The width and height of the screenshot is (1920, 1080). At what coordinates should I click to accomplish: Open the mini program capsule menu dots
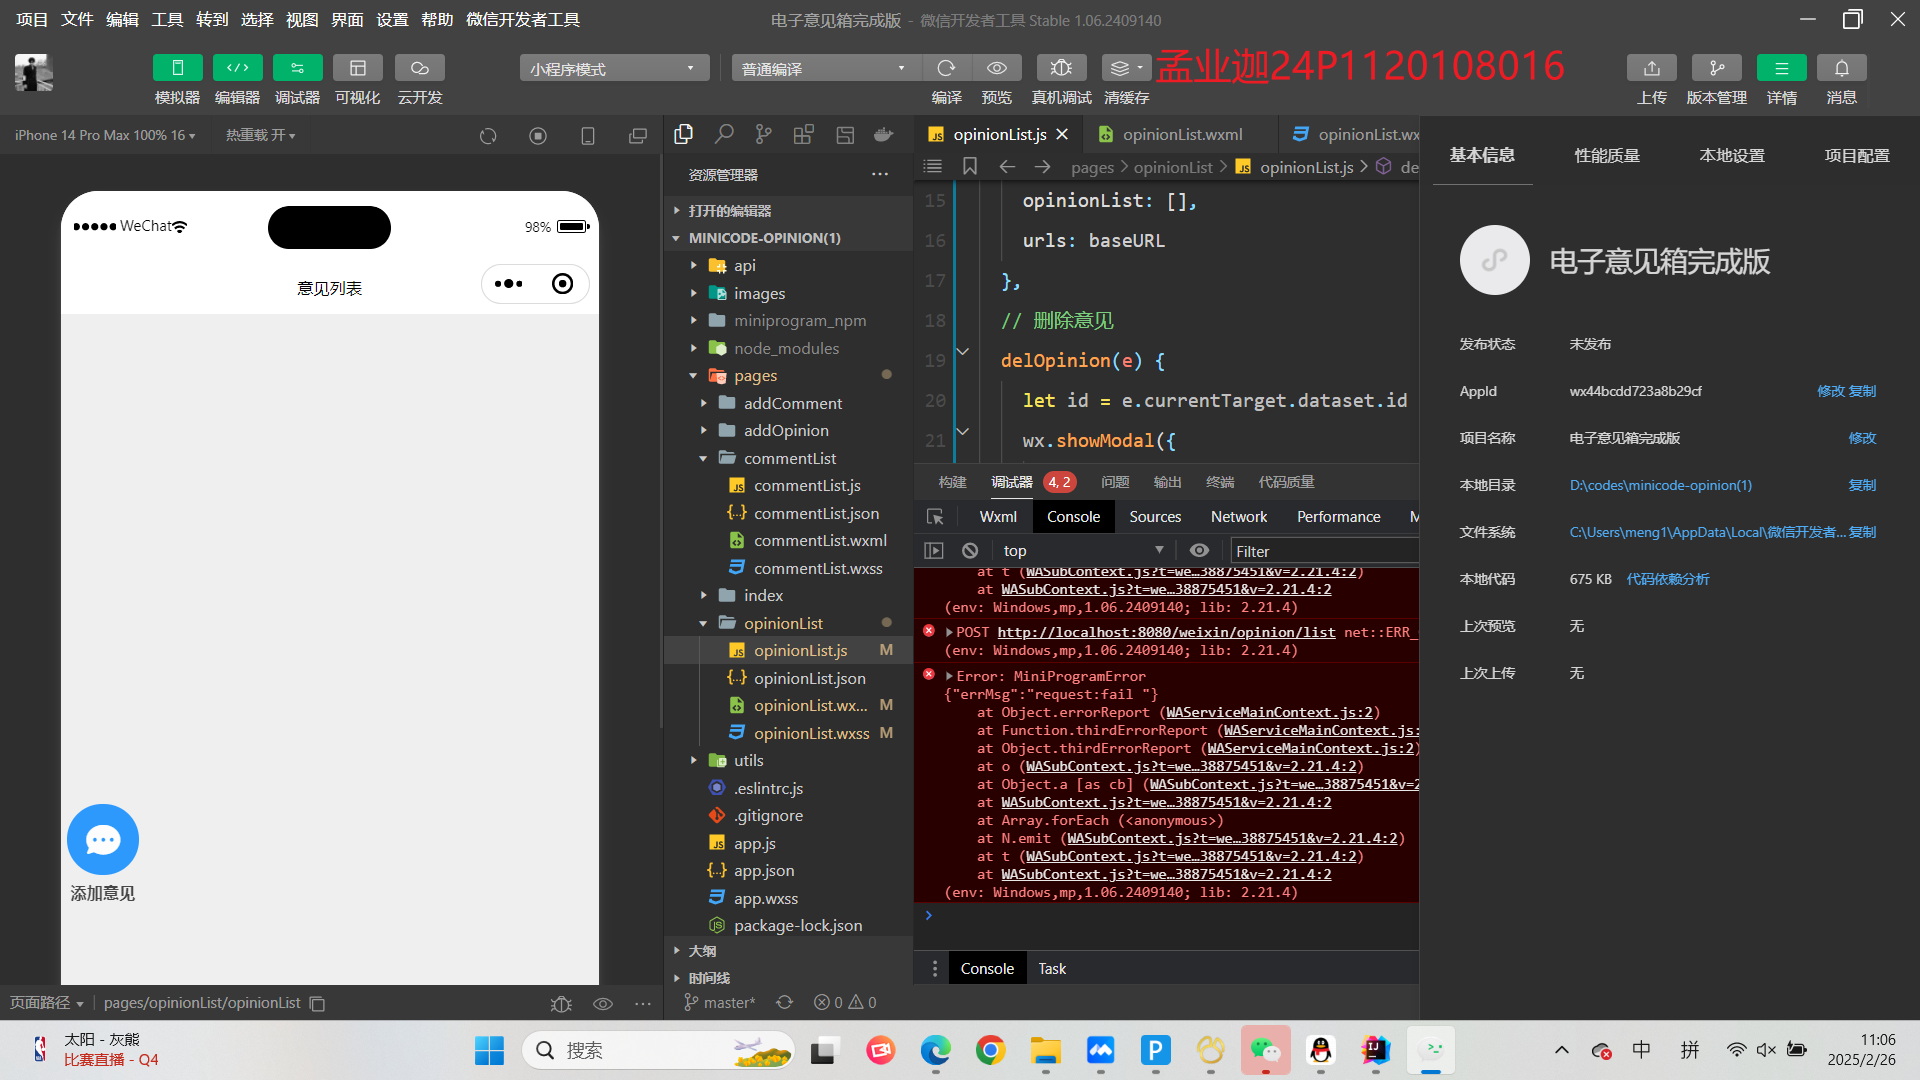(508, 284)
